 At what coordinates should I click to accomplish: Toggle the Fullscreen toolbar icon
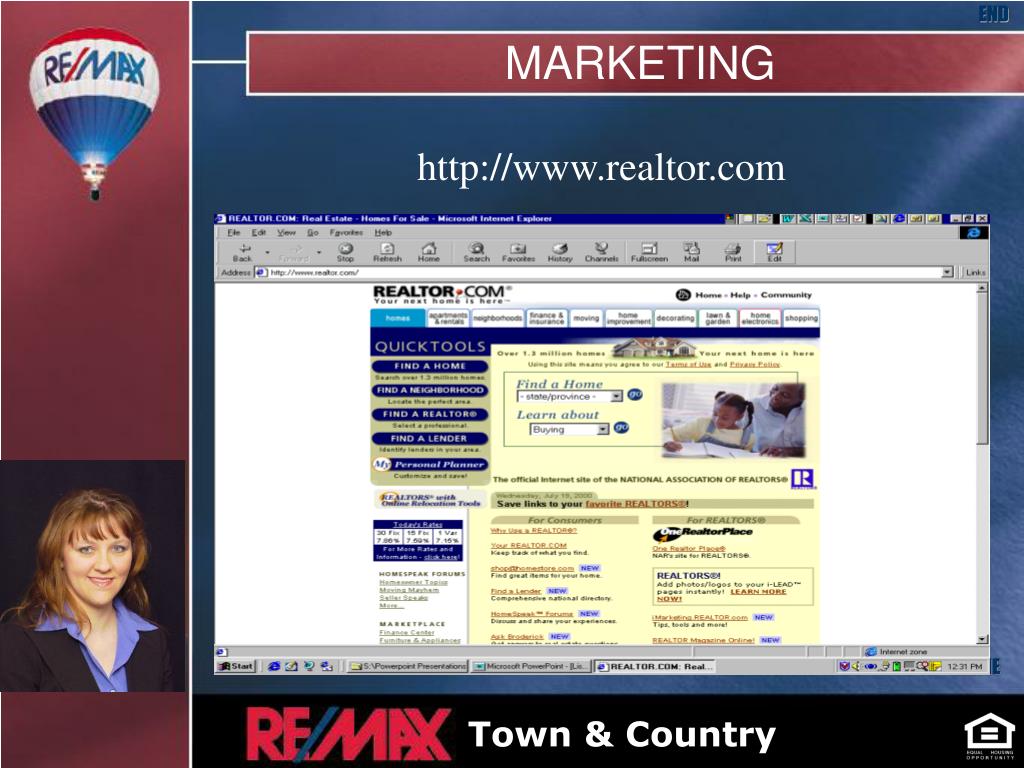coord(649,252)
